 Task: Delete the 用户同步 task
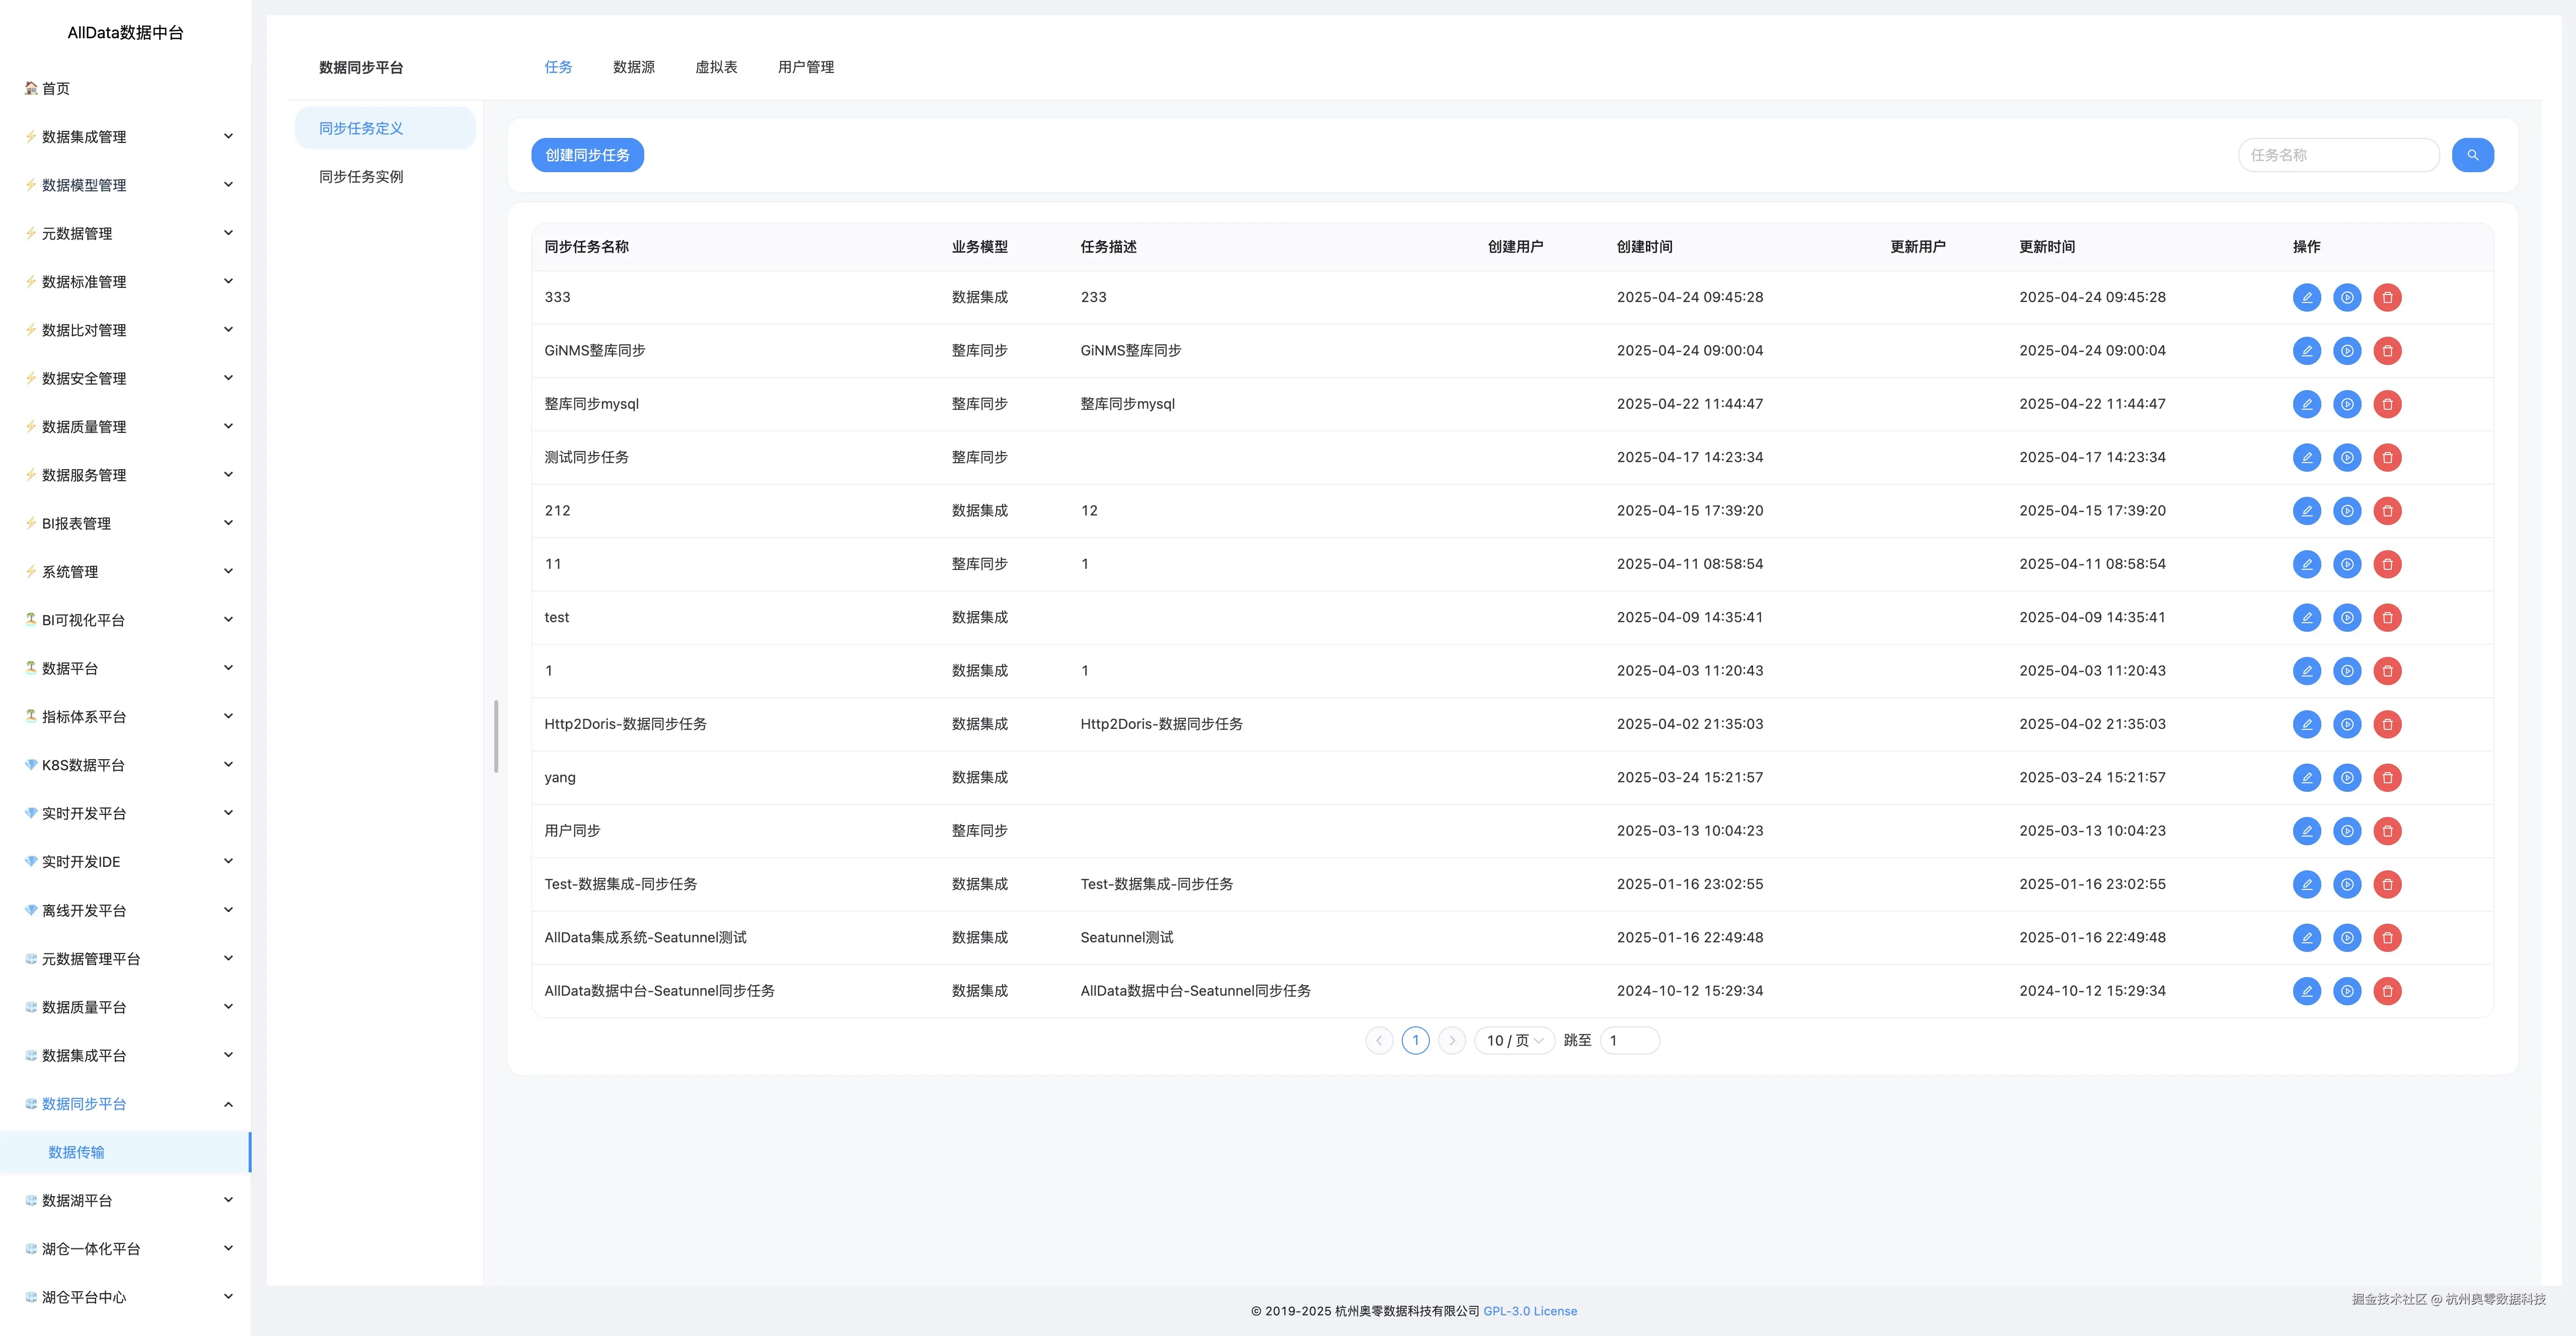pos(2387,831)
